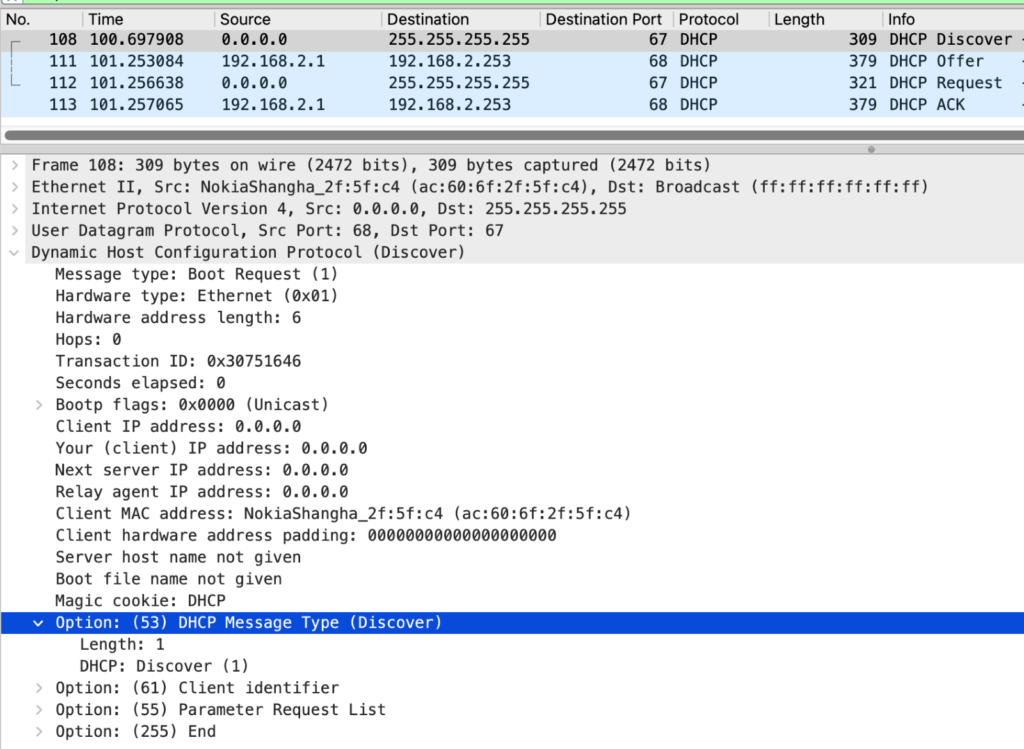Click the Length column header

coord(798,18)
